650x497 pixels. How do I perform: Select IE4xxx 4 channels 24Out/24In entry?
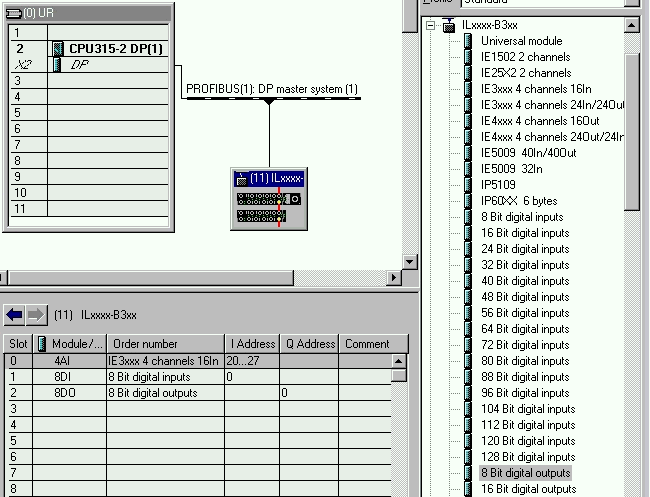[552, 137]
